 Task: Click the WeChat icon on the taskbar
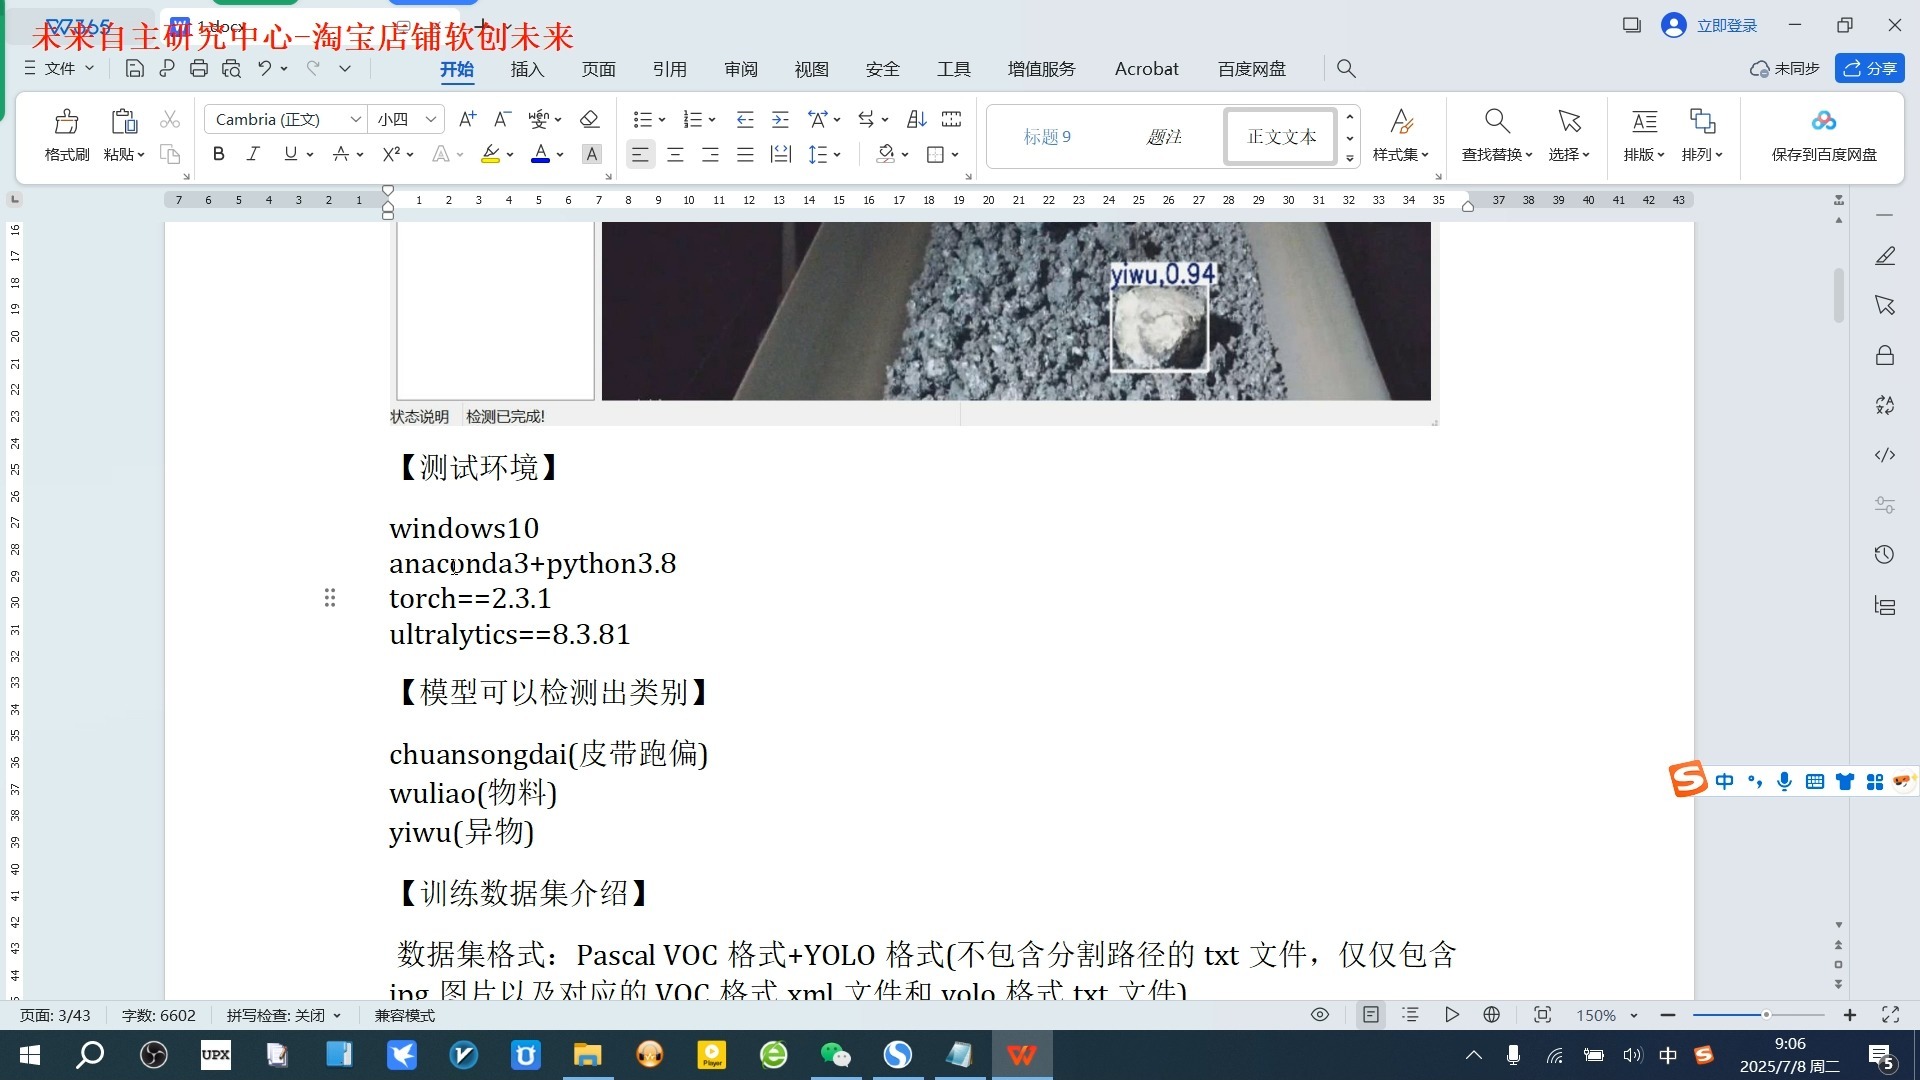[x=836, y=1054]
